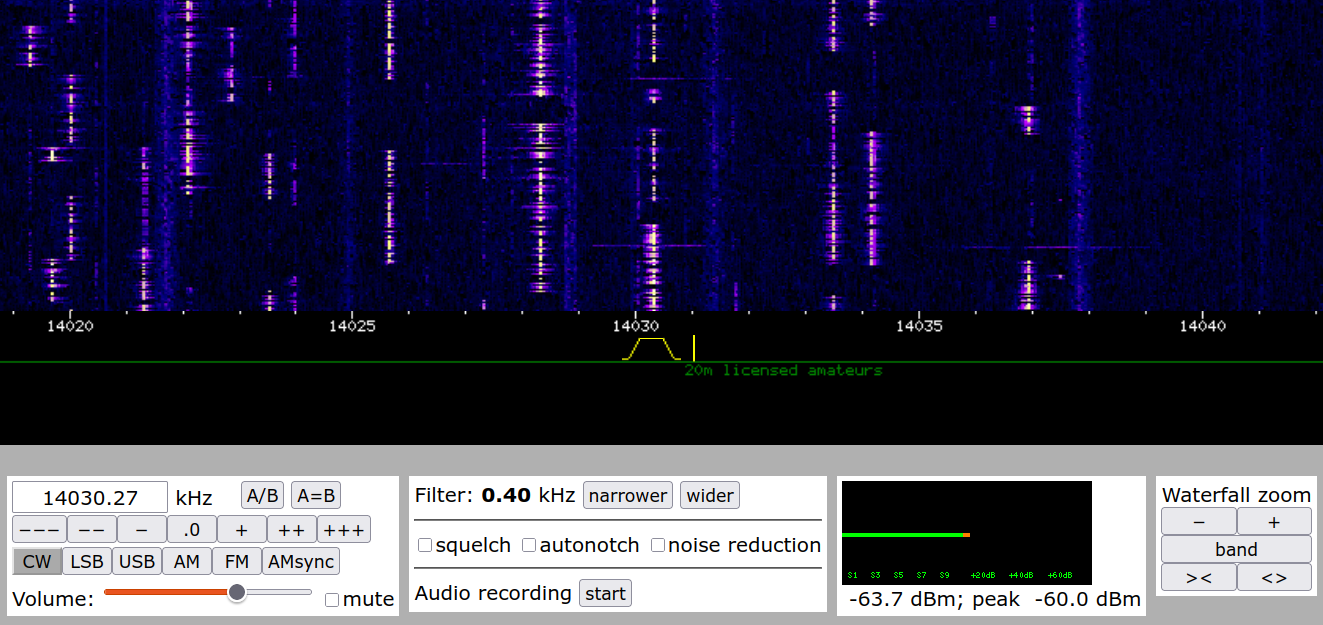Click the frequency input field showing 14030.27

click(90, 497)
